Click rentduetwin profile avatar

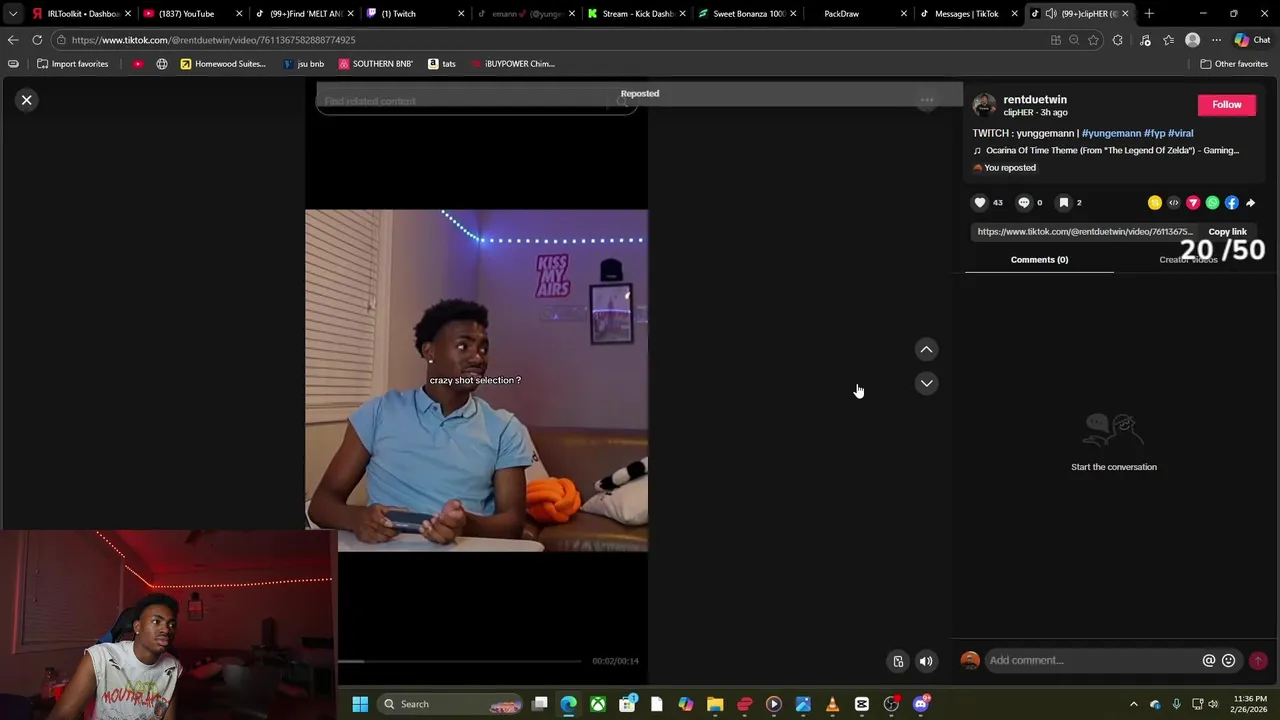coord(985,105)
